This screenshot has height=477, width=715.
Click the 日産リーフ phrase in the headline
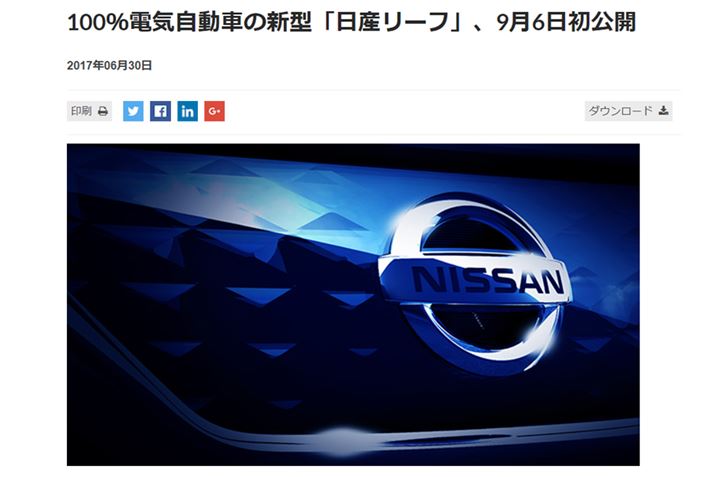coord(392,22)
